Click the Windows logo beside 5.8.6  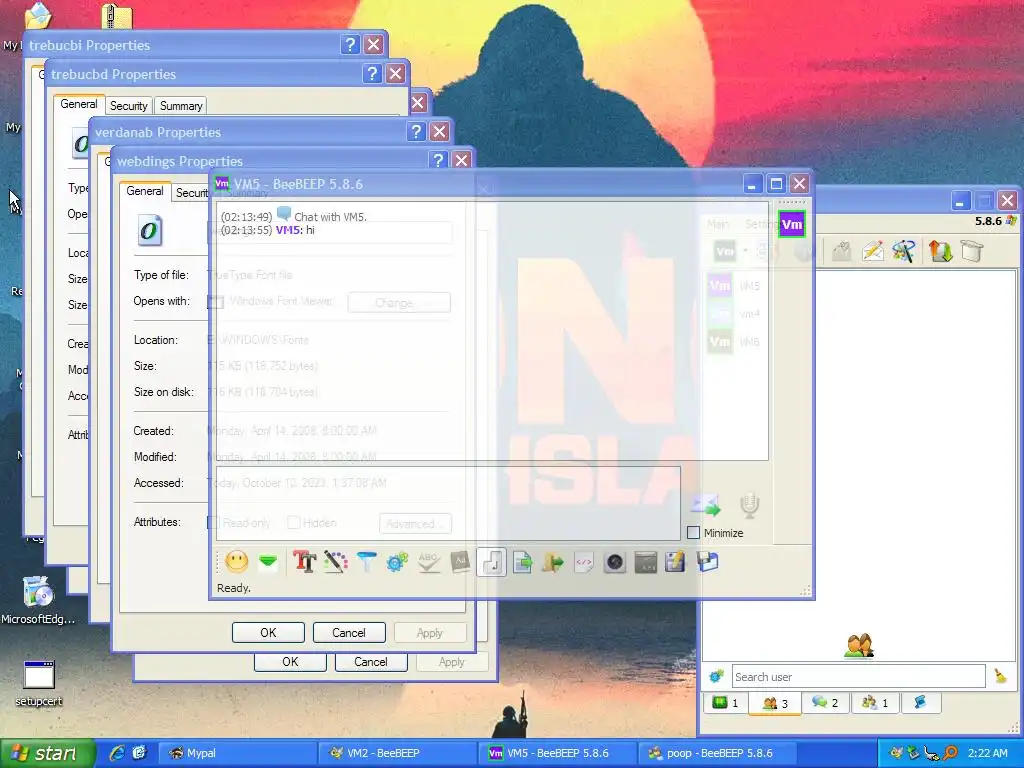coord(1011,221)
